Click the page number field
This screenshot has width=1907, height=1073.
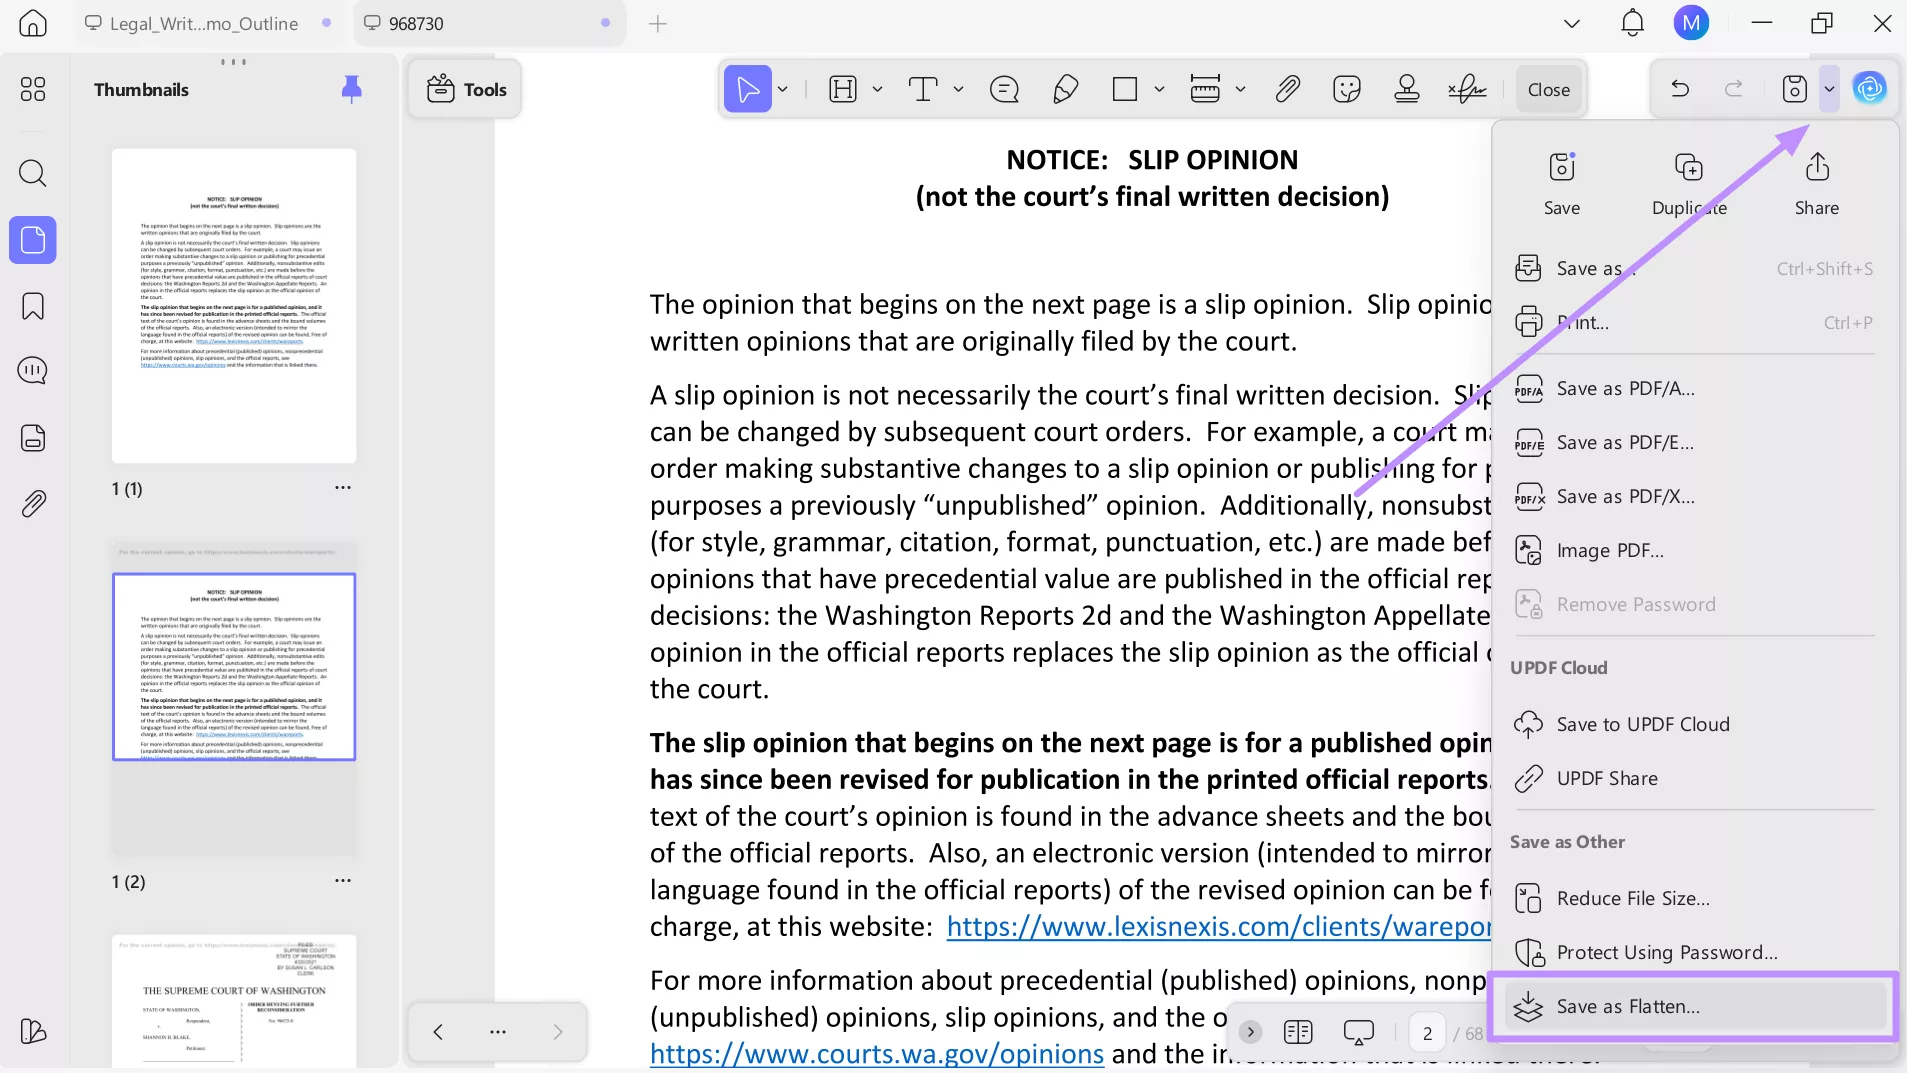point(1427,1033)
